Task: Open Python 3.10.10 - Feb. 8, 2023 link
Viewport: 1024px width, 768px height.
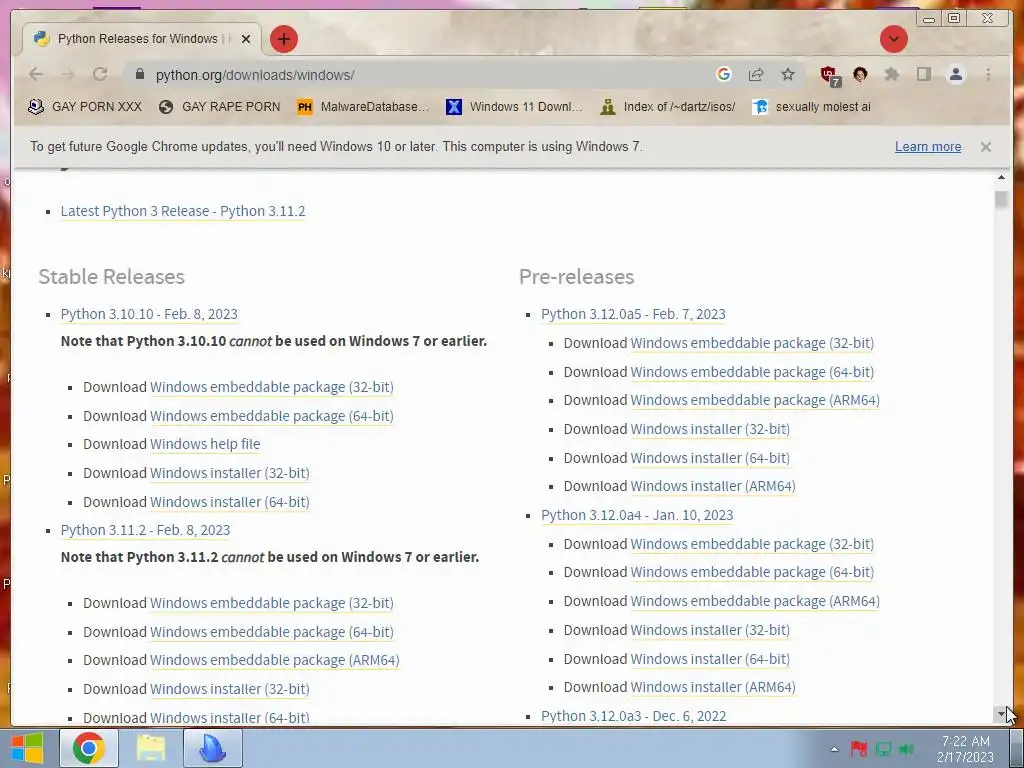Action: (x=149, y=314)
